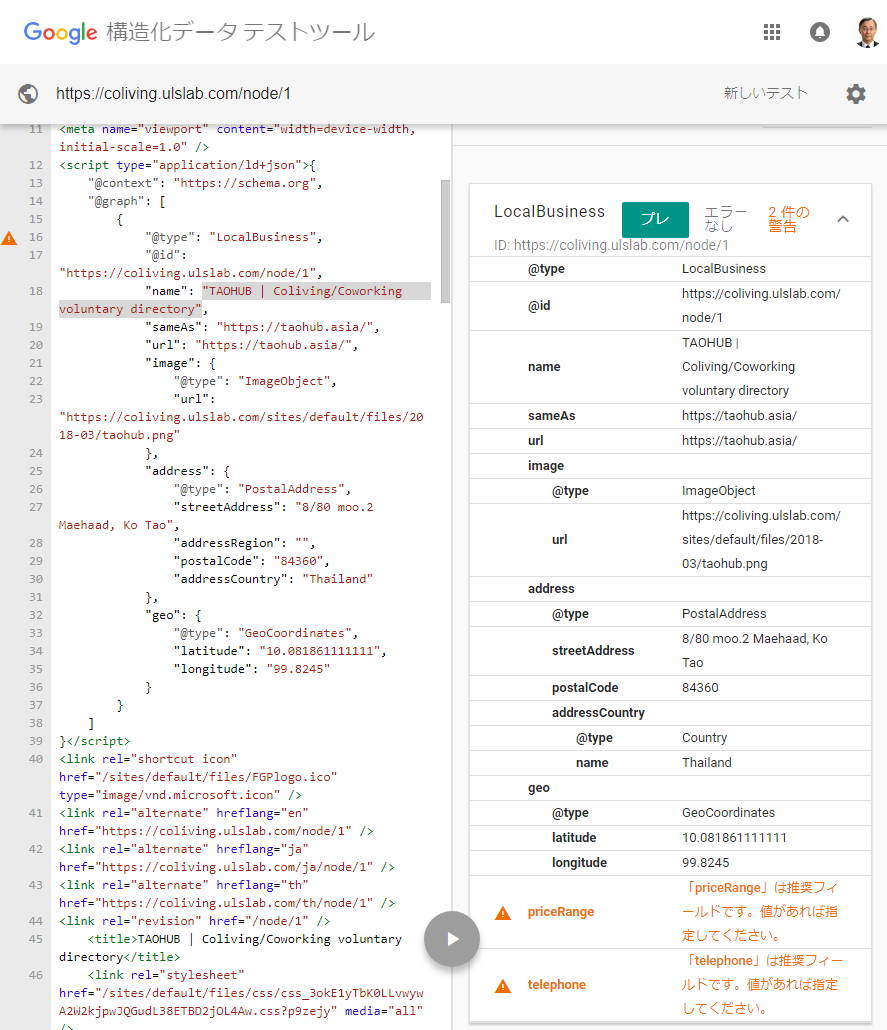Open the account profile avatar
This screenshot has height=1030, width=887.
point(867,32)
